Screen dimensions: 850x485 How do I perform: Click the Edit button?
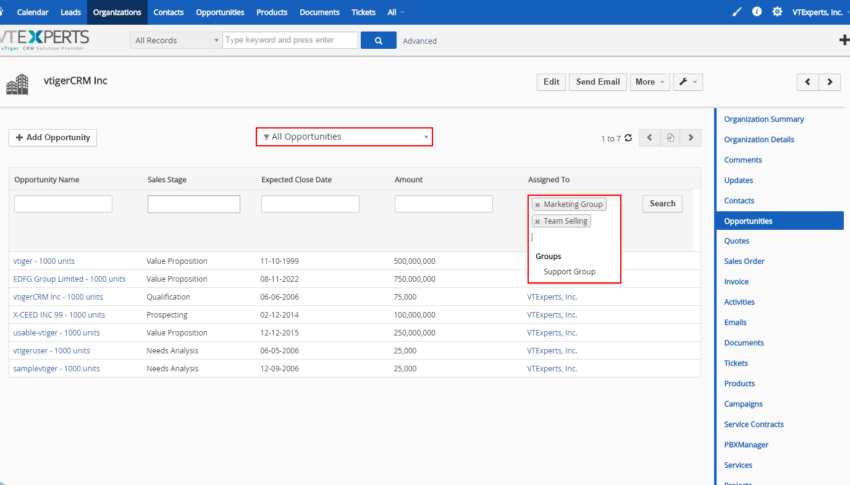[551, 82]
